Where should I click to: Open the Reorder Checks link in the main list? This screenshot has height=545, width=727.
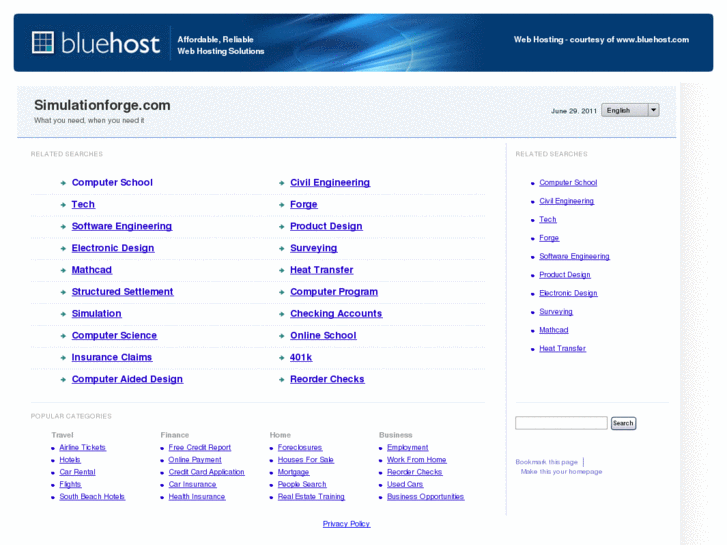(x=327, y=379)
